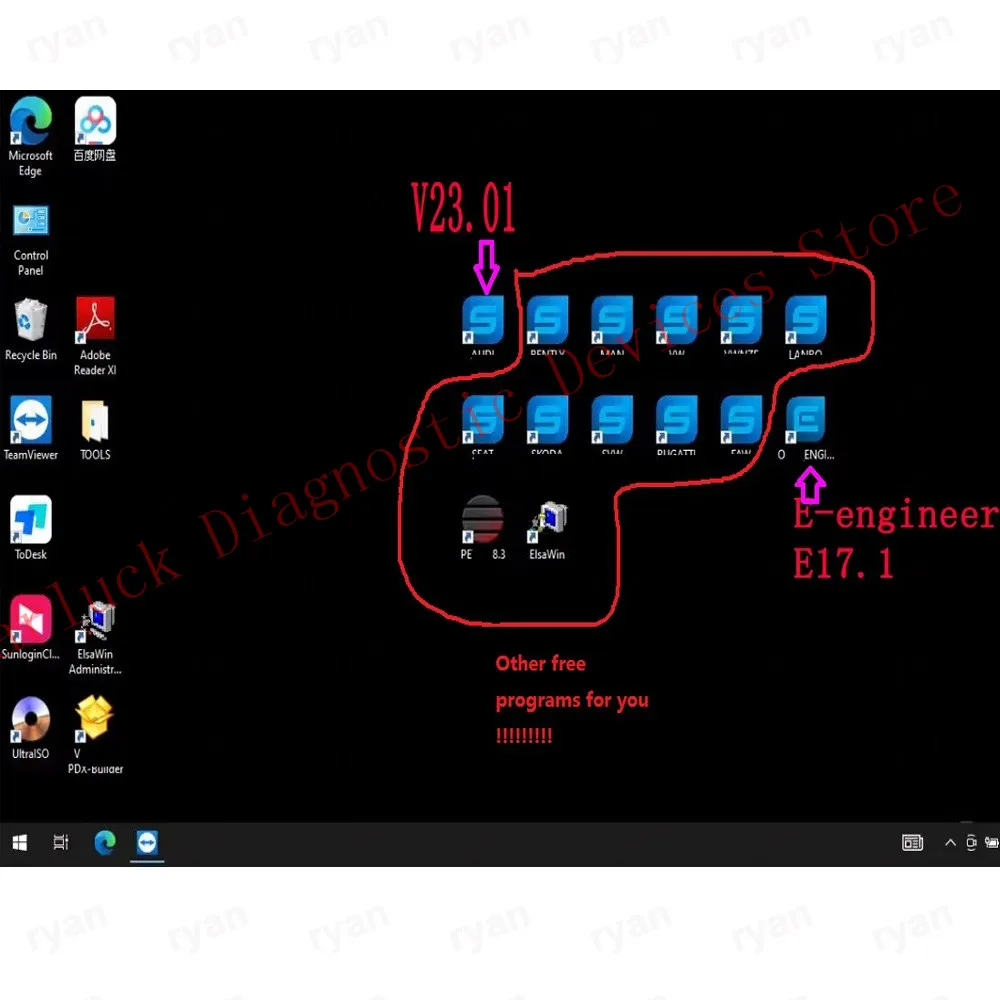Open the ElsaWin Administration shortcut
Screen dimensions: 1000x1000
pos(95,638)
